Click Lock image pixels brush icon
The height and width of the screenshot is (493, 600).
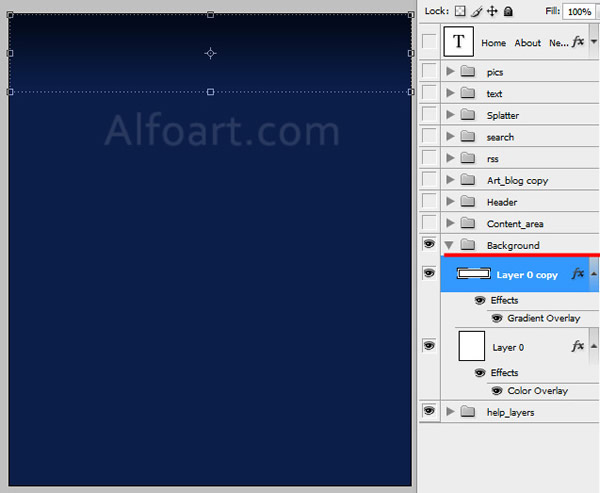pos(476,11)
